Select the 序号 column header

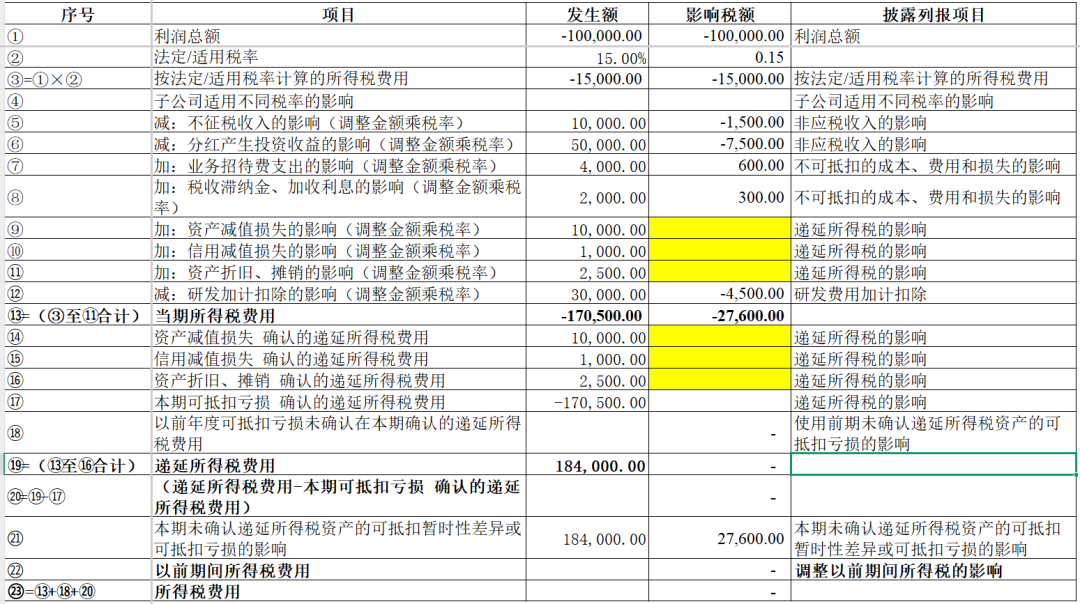(x=78, y=14)
